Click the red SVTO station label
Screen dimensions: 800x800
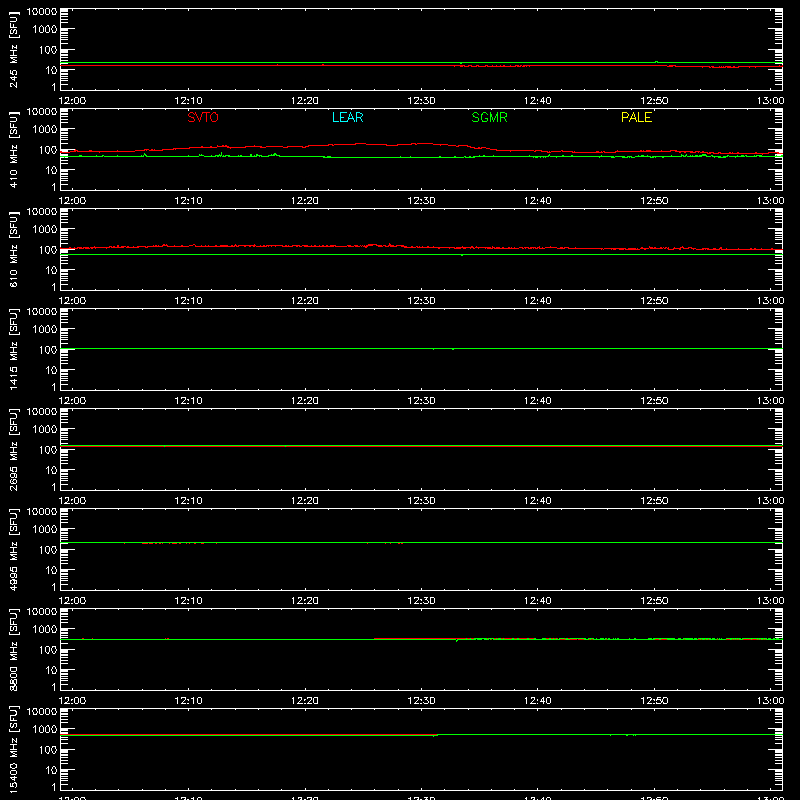[x=203, y=117]
